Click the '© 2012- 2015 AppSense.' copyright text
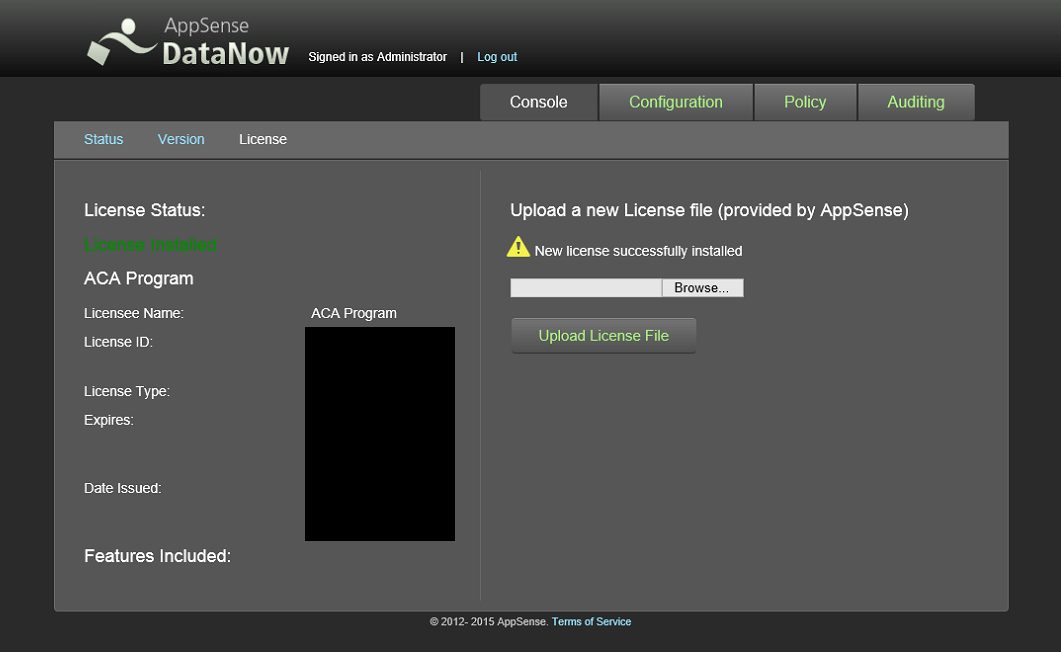 pos(489,622)
